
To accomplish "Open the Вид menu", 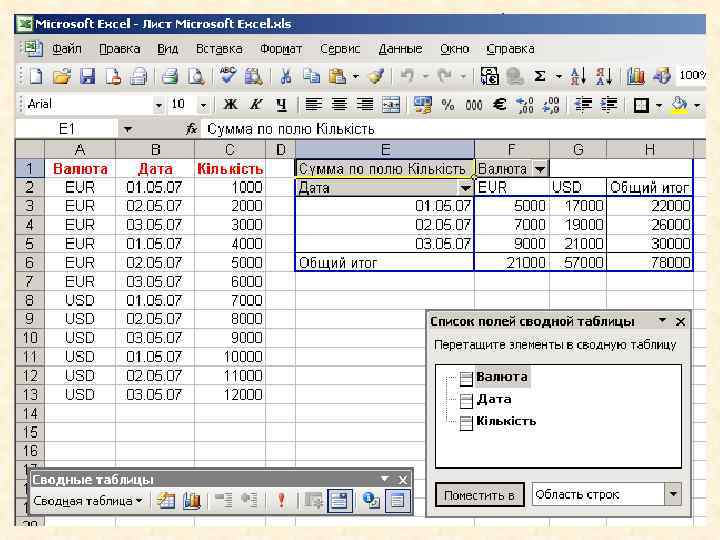I will point(168,49).
